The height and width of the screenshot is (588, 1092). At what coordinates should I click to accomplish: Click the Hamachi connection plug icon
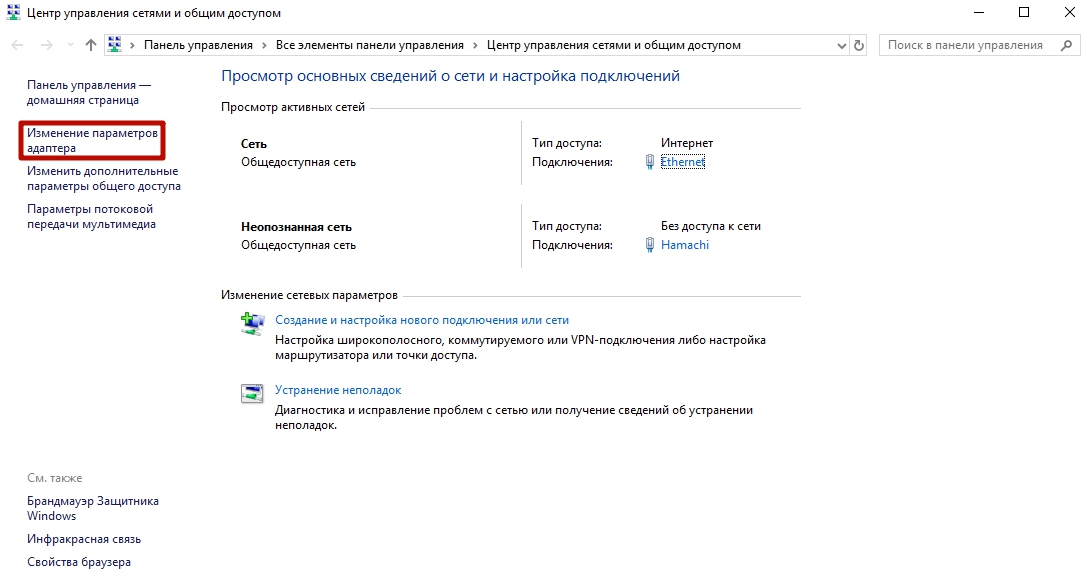[x=650, y=245]
